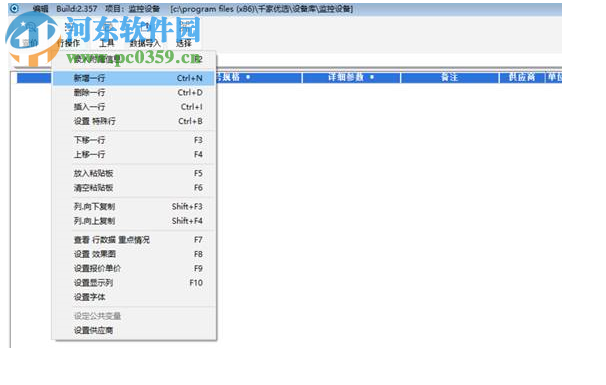Choose 设置供应商 menu item
The height and width of the screenshot is (385, 606).
(x=134, y=330)
